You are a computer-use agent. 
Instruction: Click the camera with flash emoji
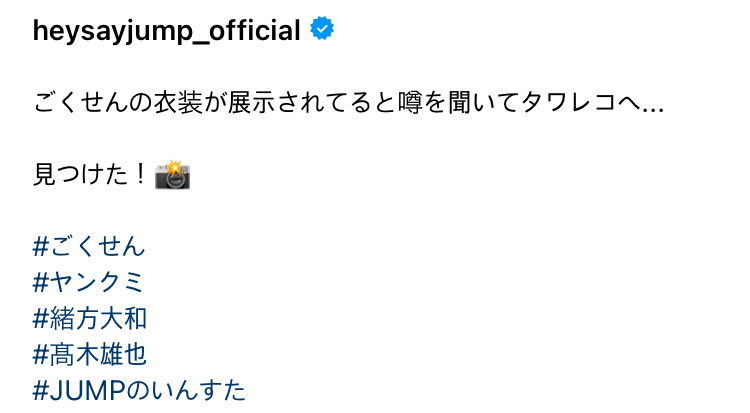(173, 175)
